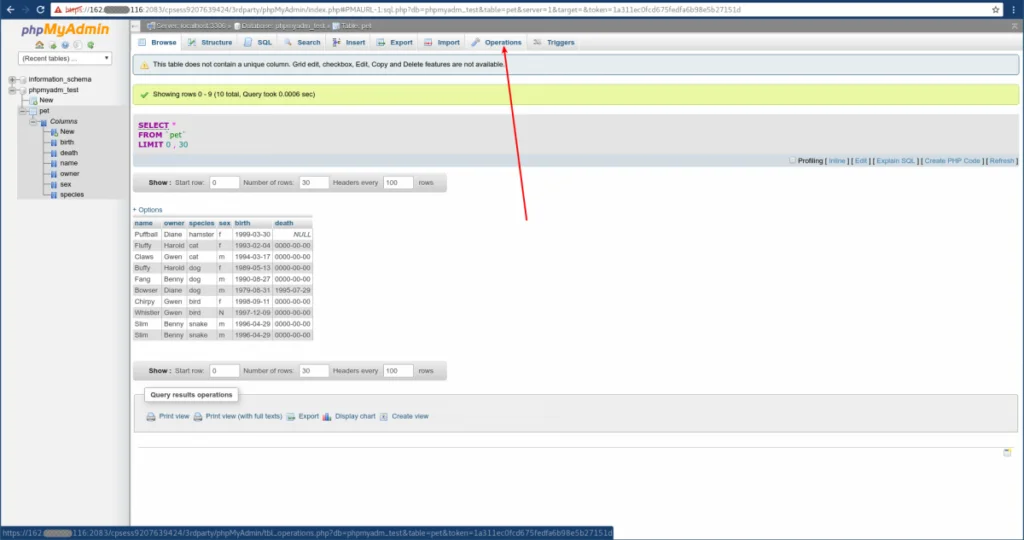The image size is (1024, 540).
Task: Open browser three-dot menu
Action: (1014, 10)
